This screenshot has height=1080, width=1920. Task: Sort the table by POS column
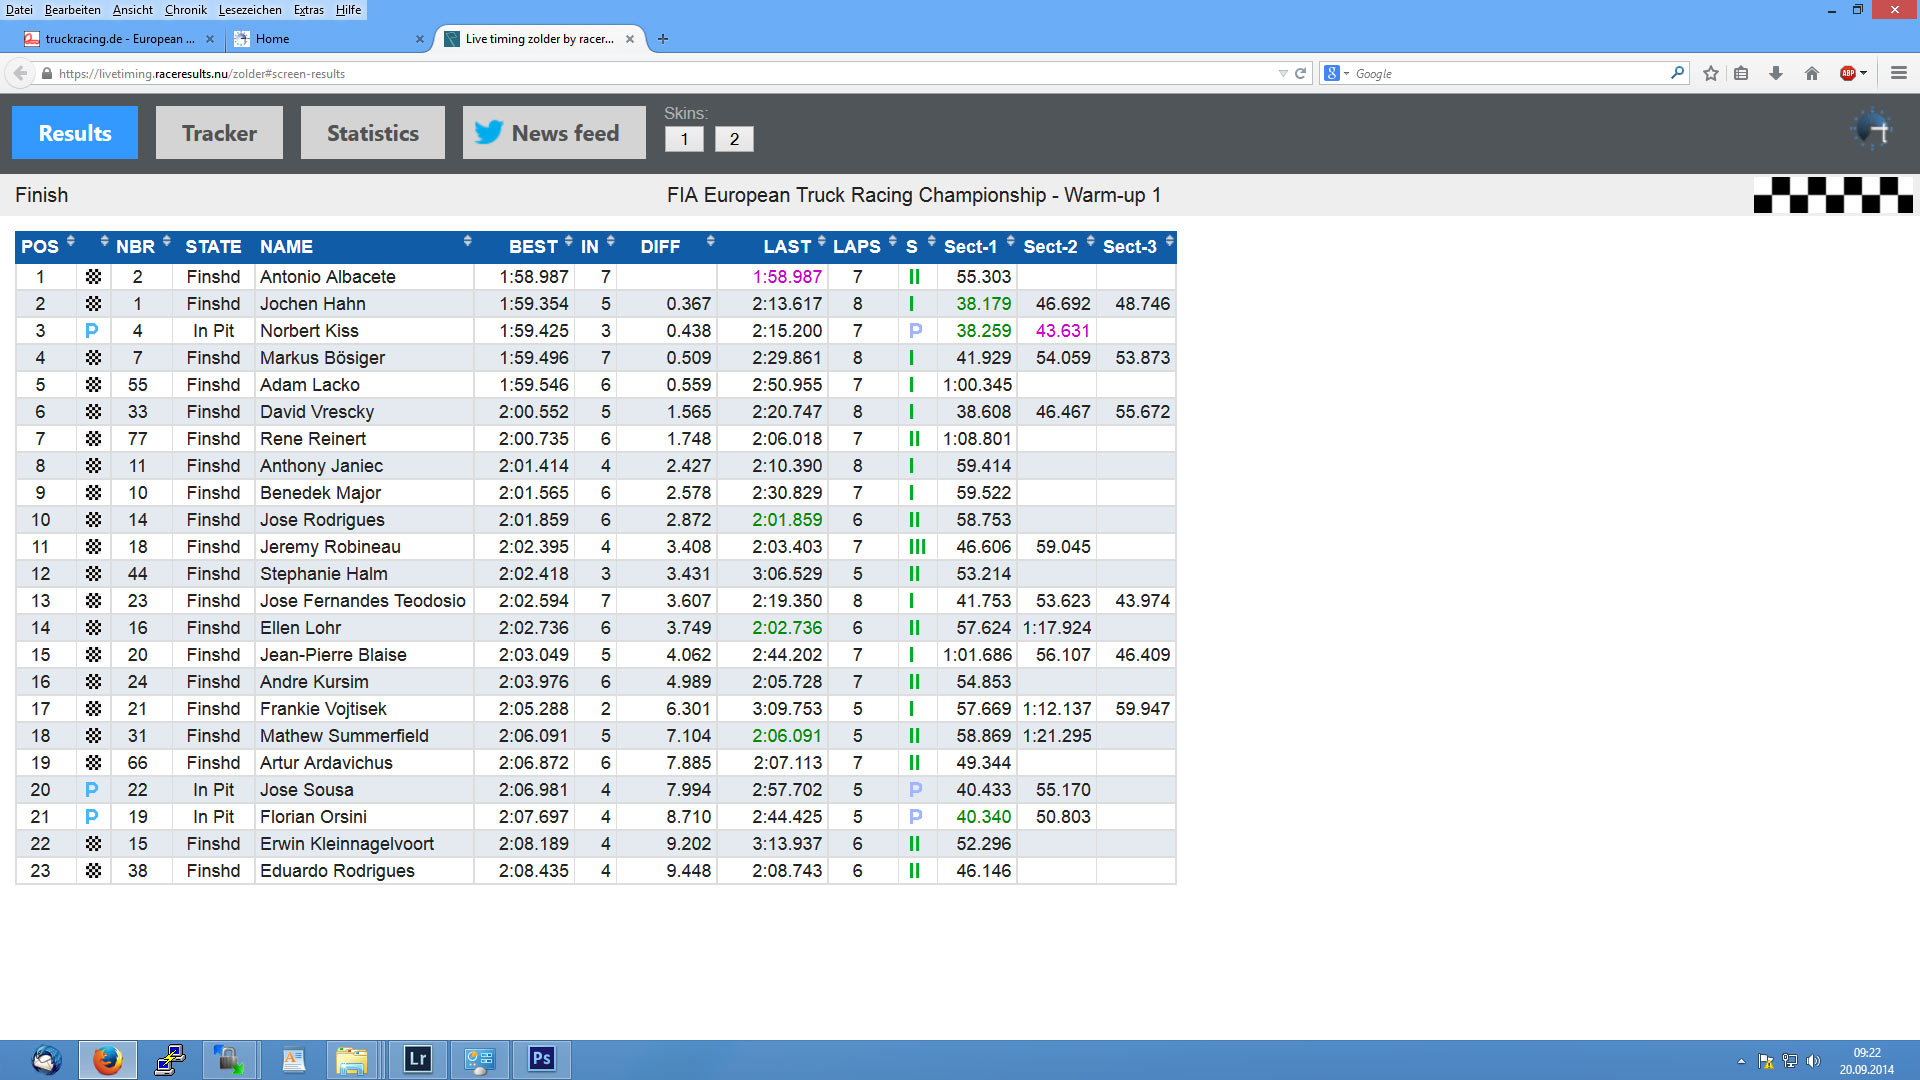[x=47, y=246]
